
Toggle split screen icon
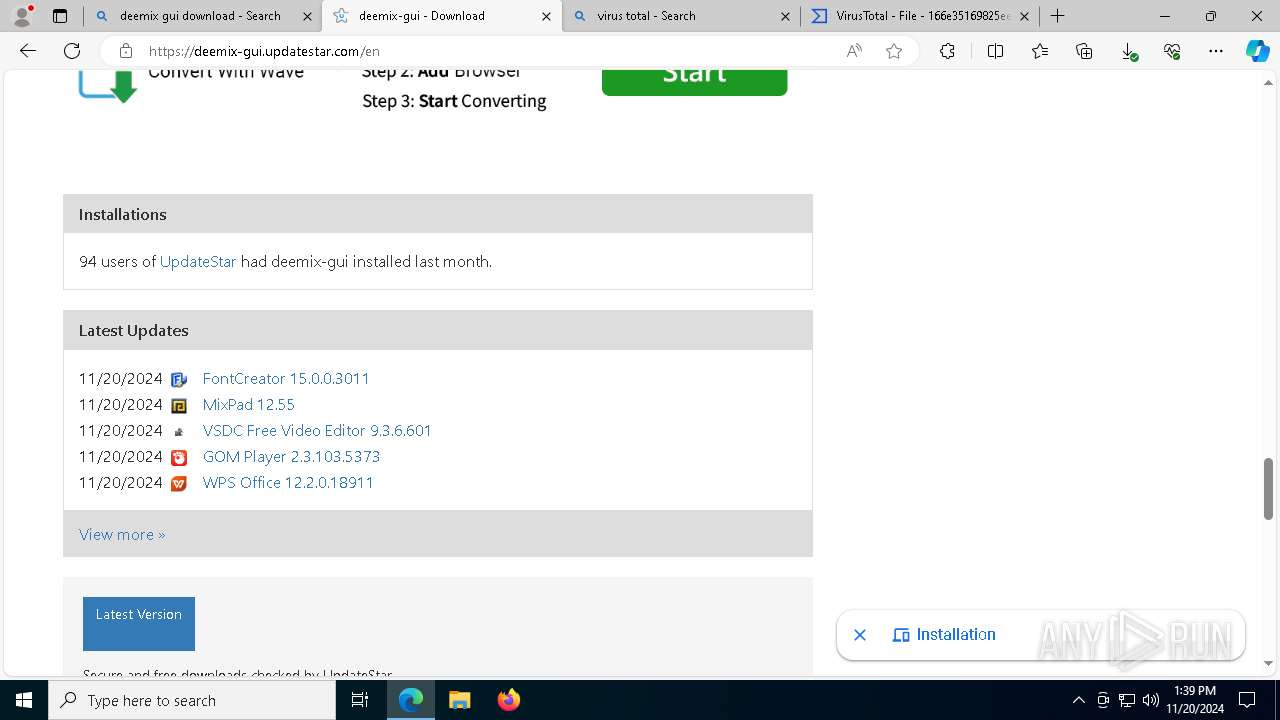click(995, 51)
